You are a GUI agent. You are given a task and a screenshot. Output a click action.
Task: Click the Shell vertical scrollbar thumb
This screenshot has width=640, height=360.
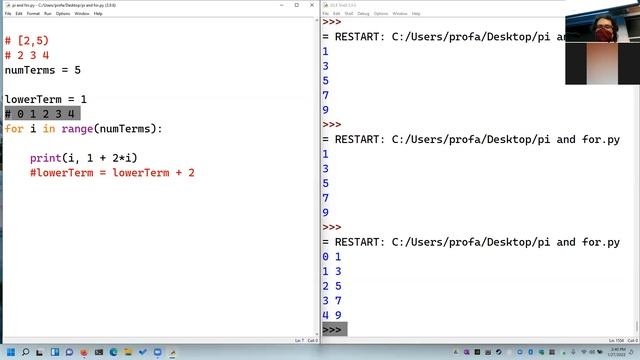point(636,327)
